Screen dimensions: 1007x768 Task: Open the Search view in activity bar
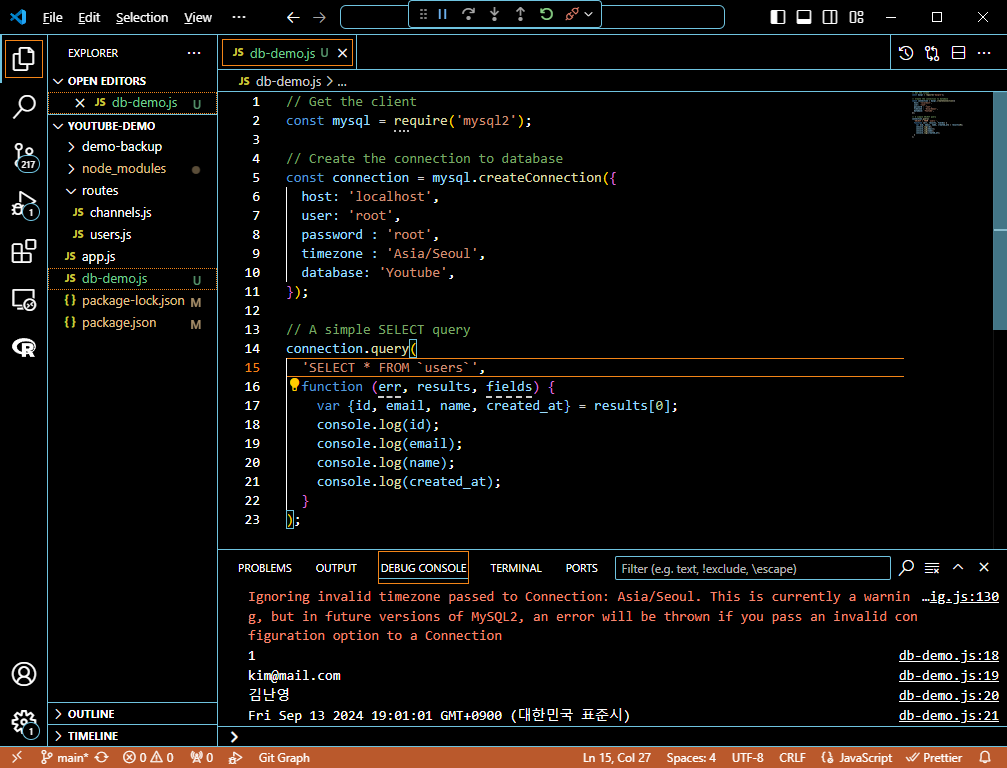[24, 107]
